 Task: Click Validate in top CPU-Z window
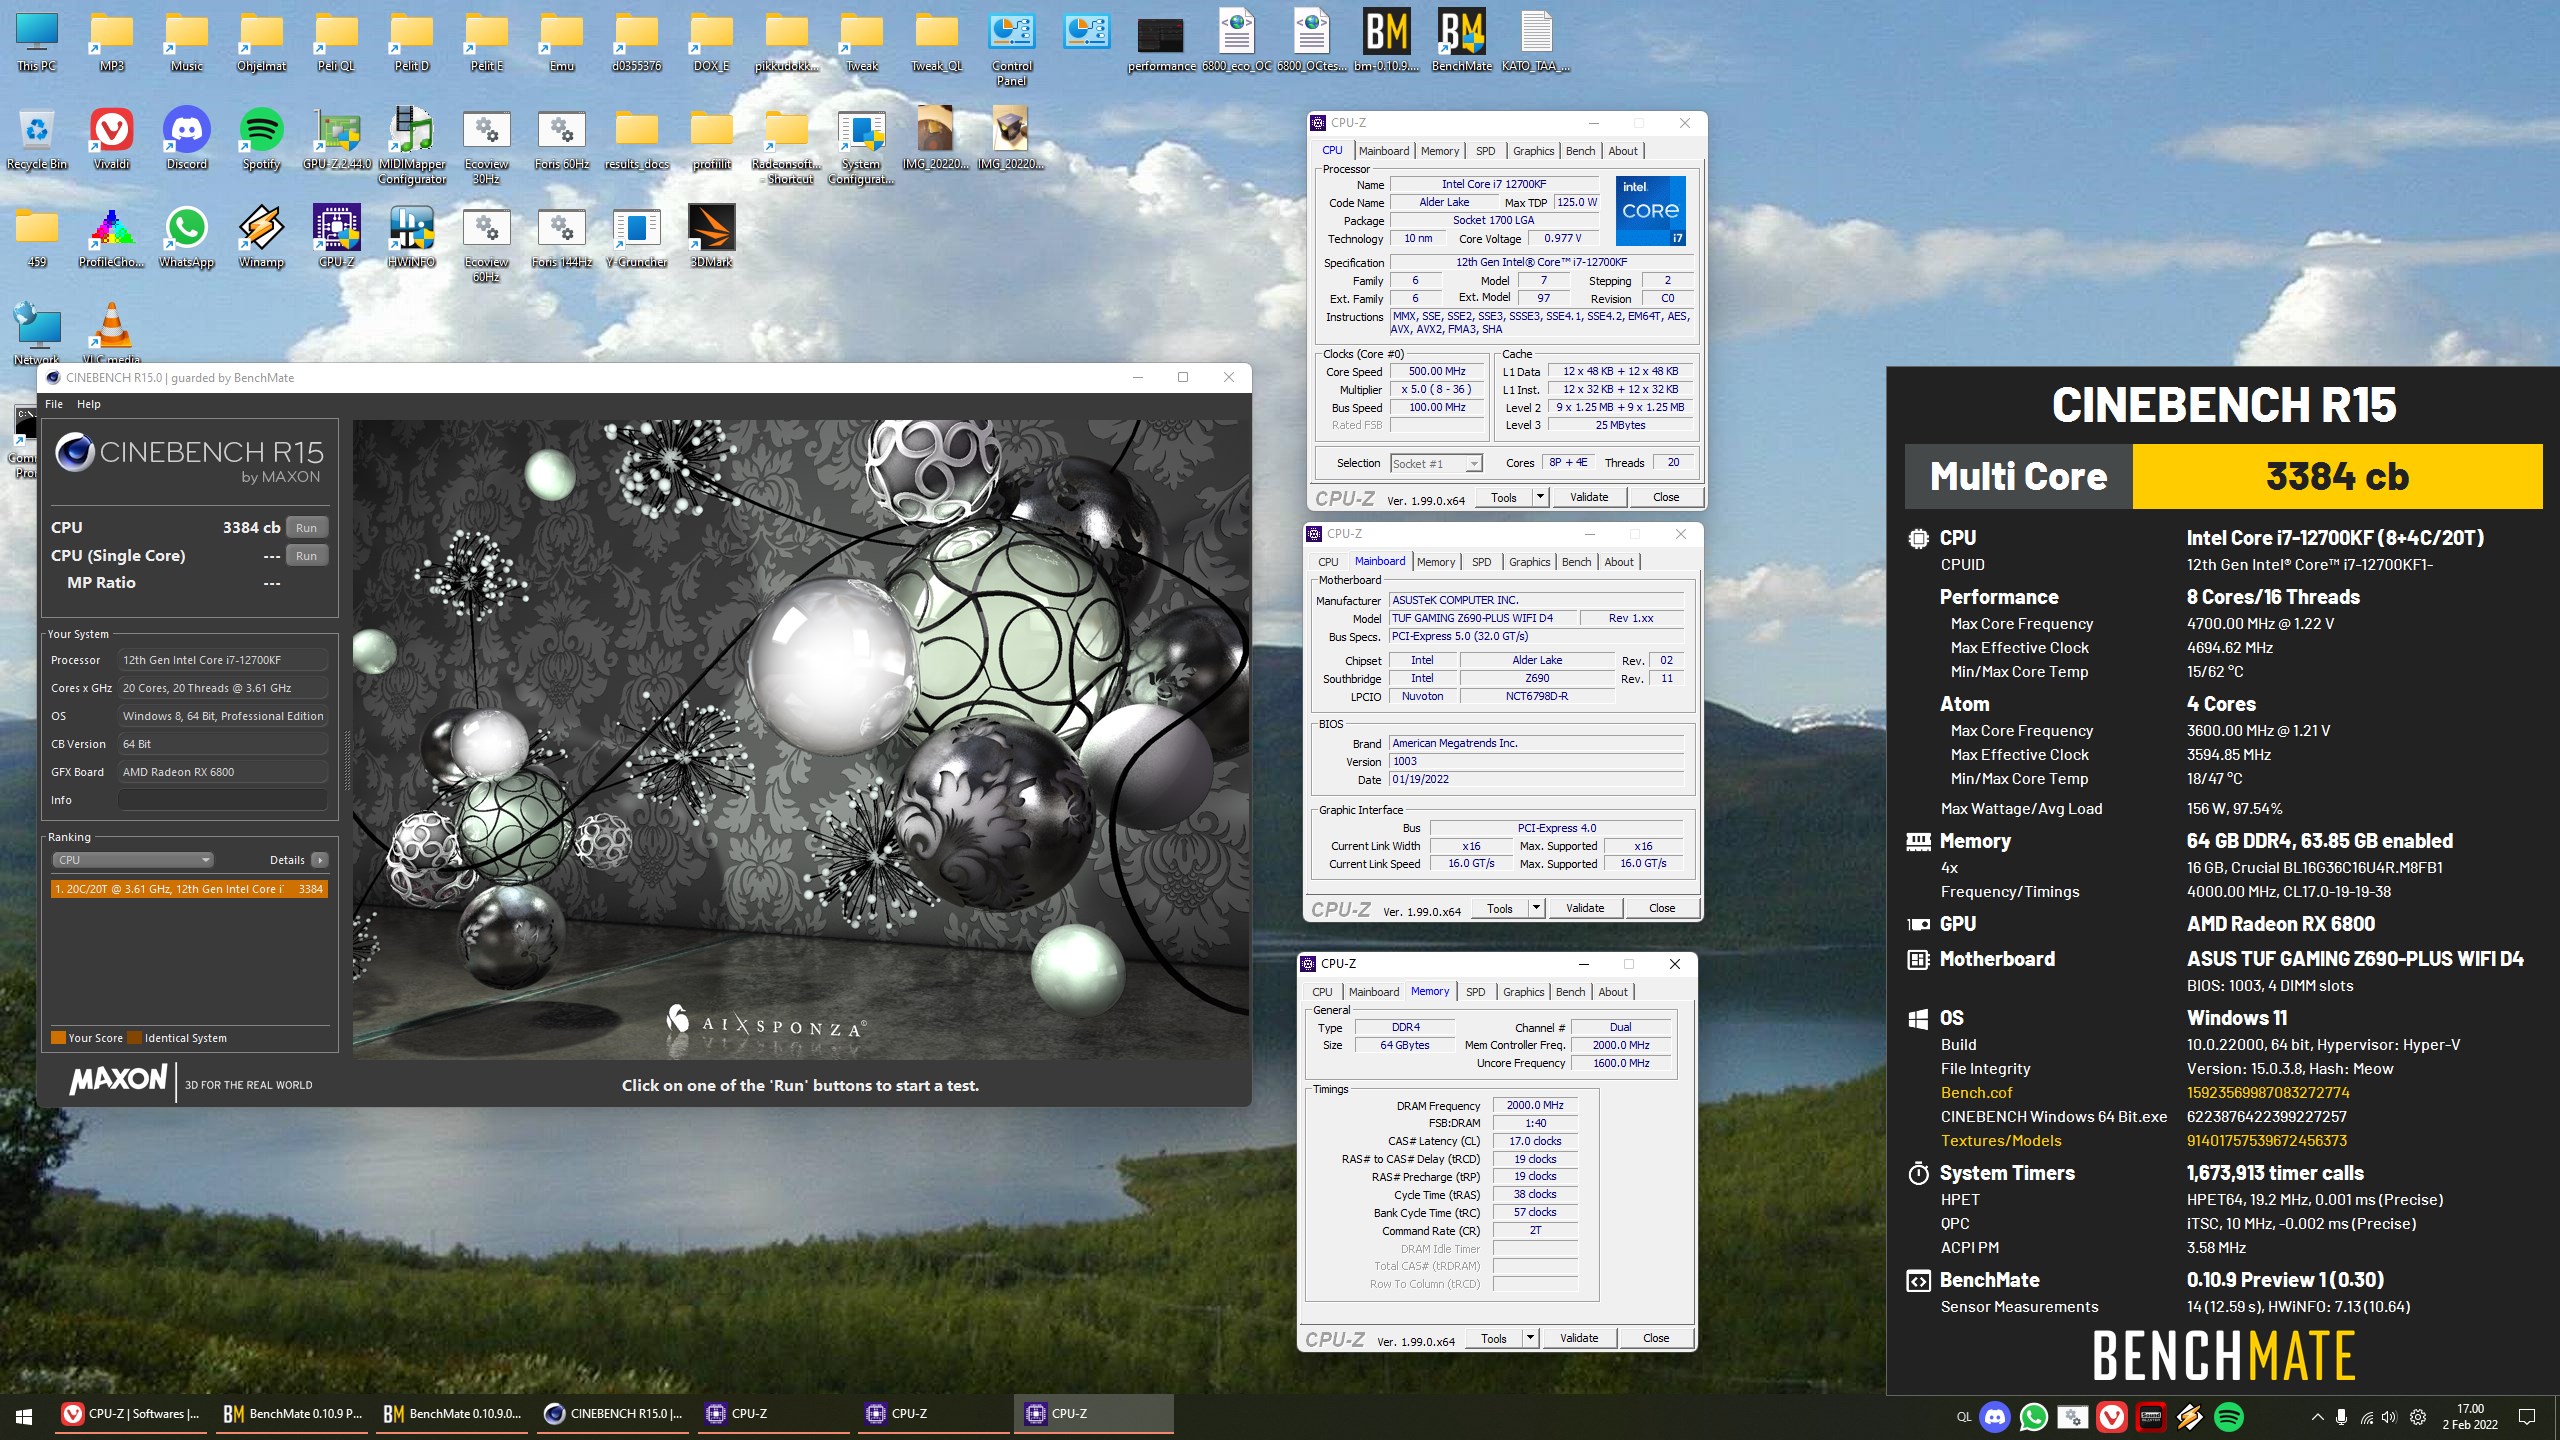click(x=1589, y=497)
